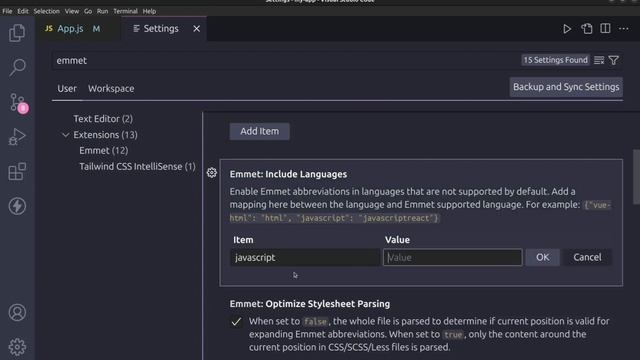Viewport: 640px width, 360px height.
Task: Switch to User settings scope
Action: pyautogui.click(x=67, y=89)
